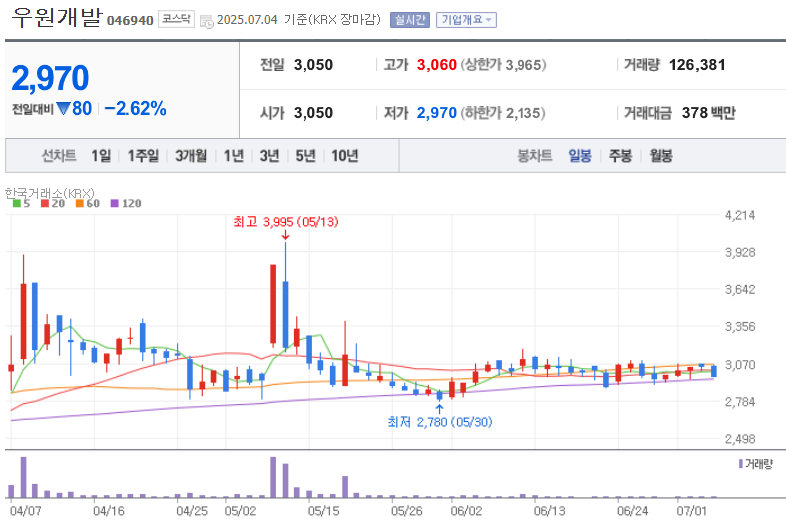The height and width of the screenshot is (523, 786).
Task: Click the 한국거래소(KRX) chart label
Action: pos(50,193)
